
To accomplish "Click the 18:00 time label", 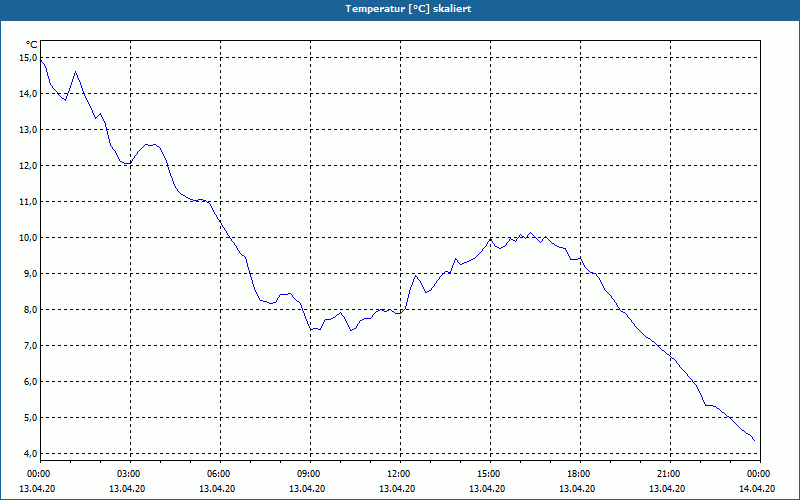I will [x=580, y=474].
